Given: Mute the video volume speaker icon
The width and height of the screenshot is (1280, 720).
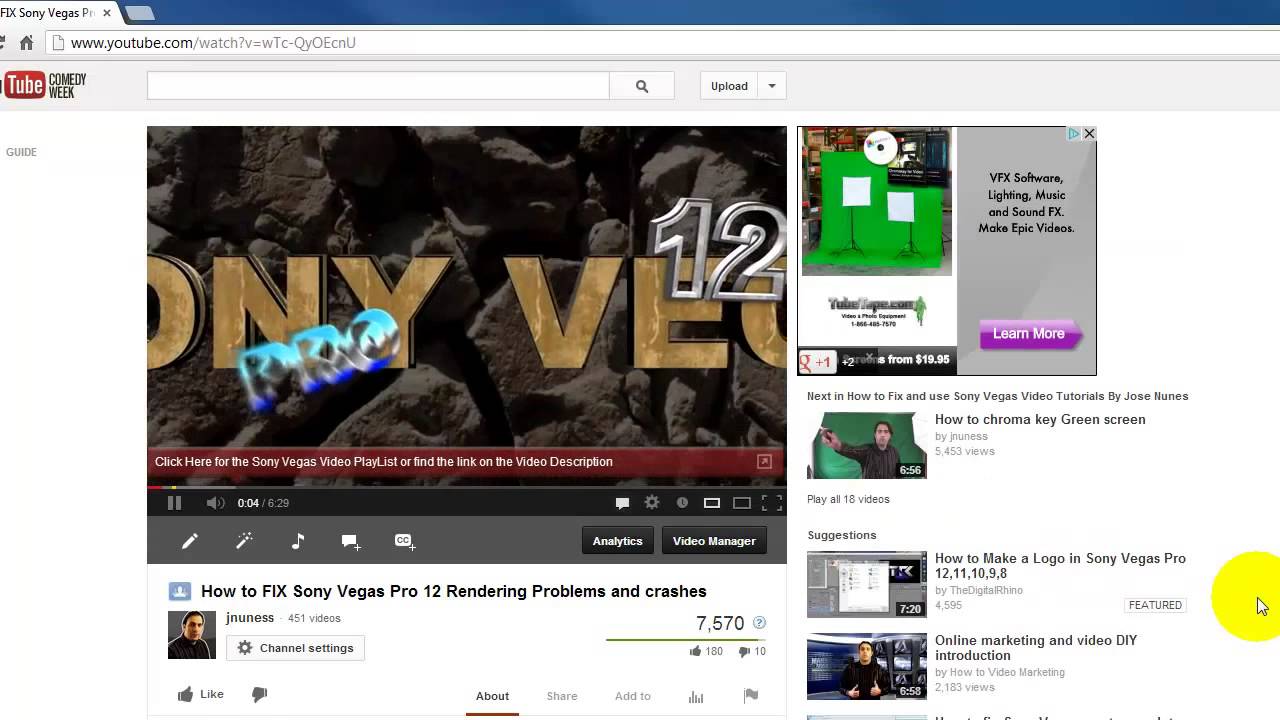Looking at the screenshot, I should click(215, 503).
